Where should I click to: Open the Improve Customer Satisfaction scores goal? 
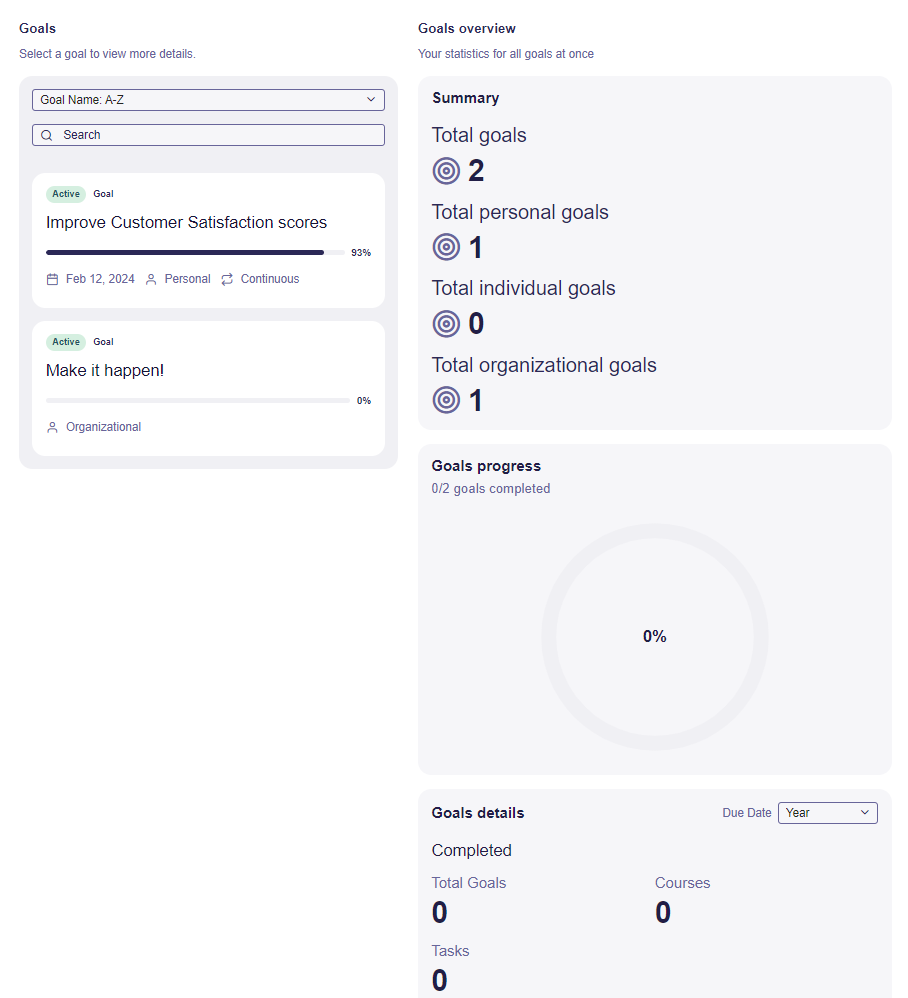(x=208, y=241)
